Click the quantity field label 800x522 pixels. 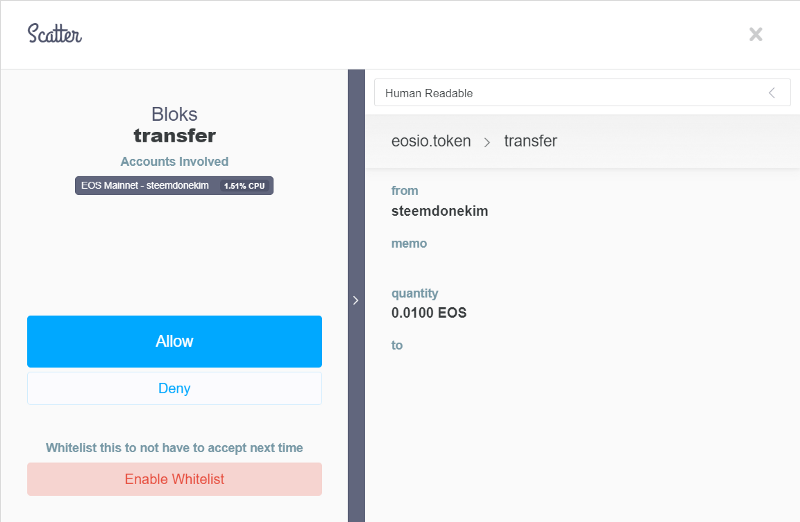coord(415,293)
